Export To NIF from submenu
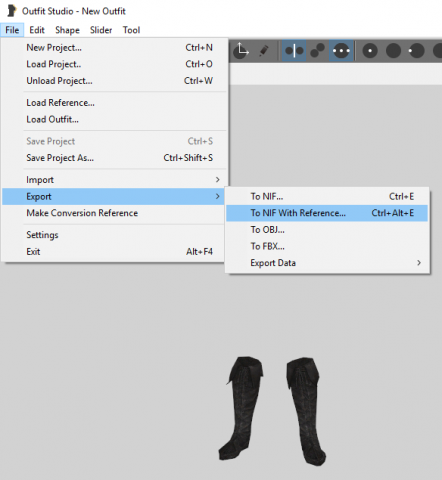The width and height of the screenshot is (442, 480). click(327, 196)
